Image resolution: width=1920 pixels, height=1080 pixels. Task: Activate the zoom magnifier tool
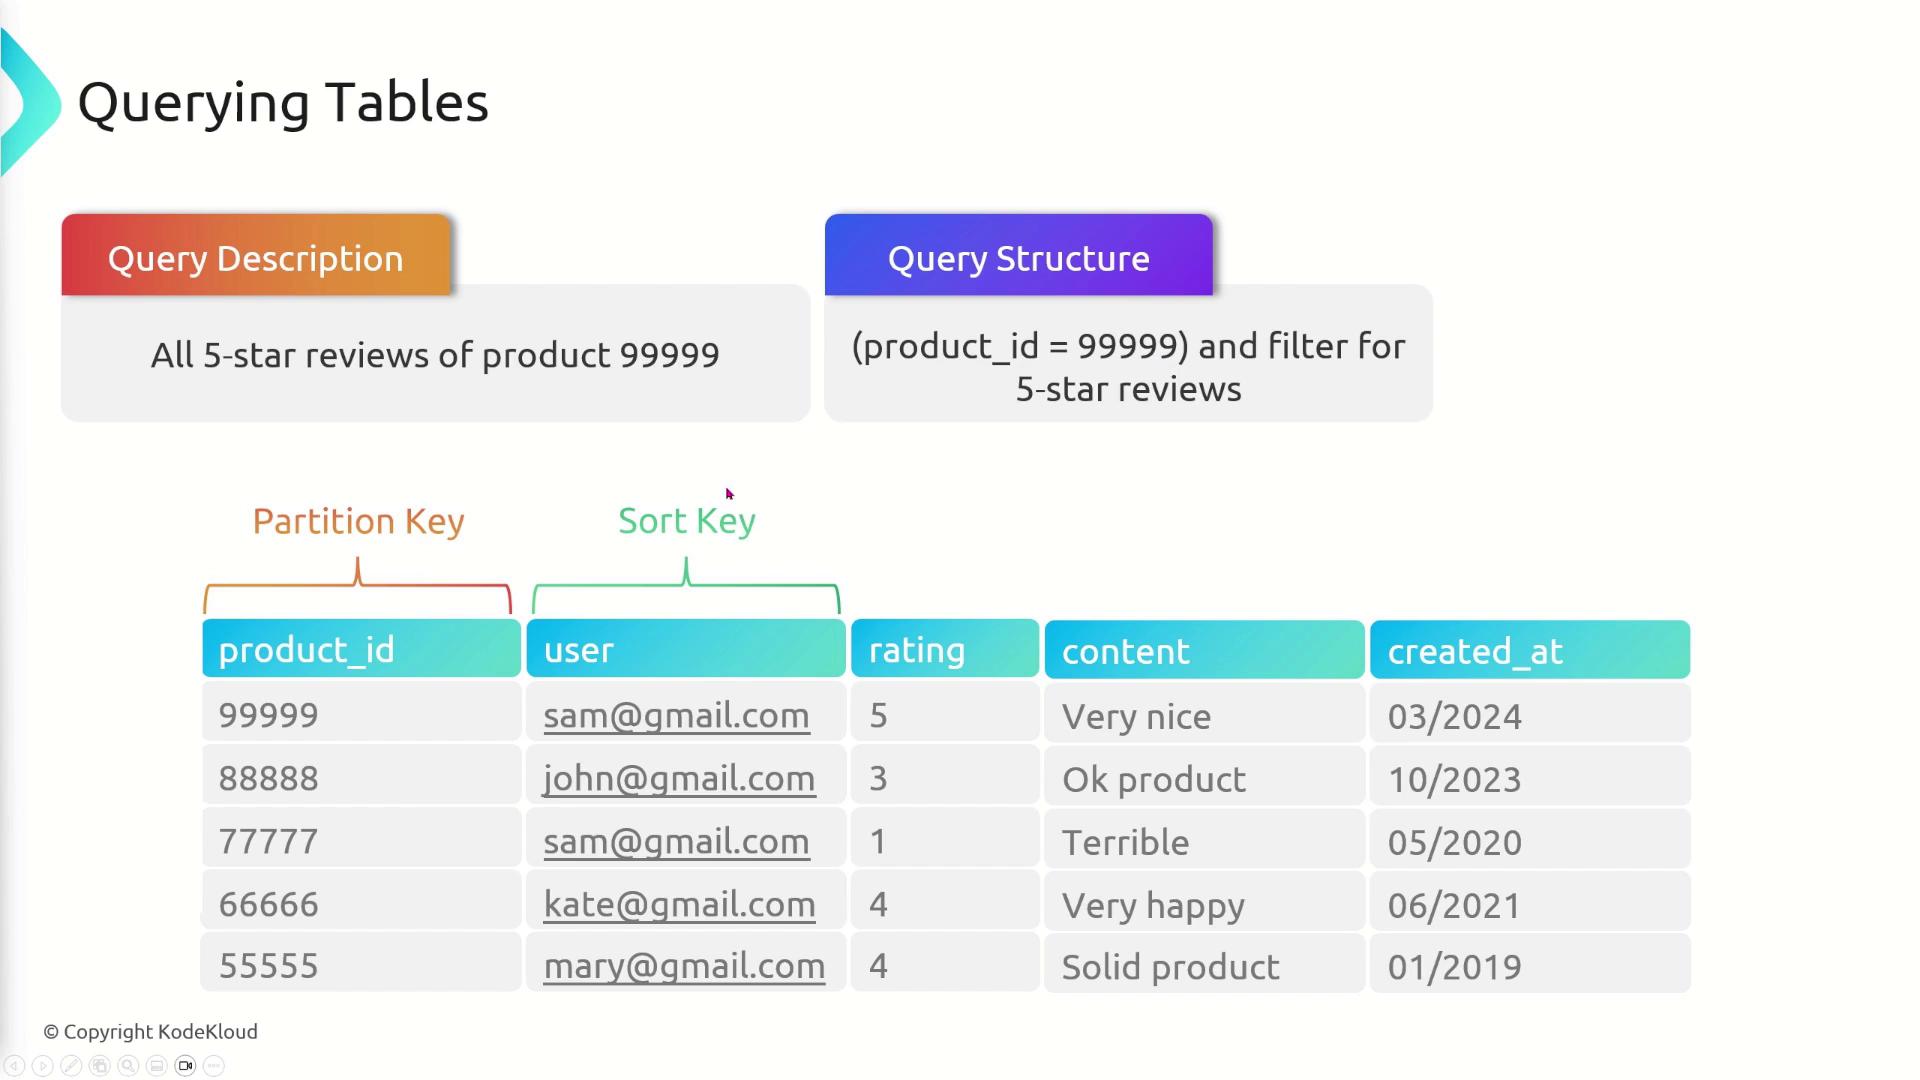128,1066
